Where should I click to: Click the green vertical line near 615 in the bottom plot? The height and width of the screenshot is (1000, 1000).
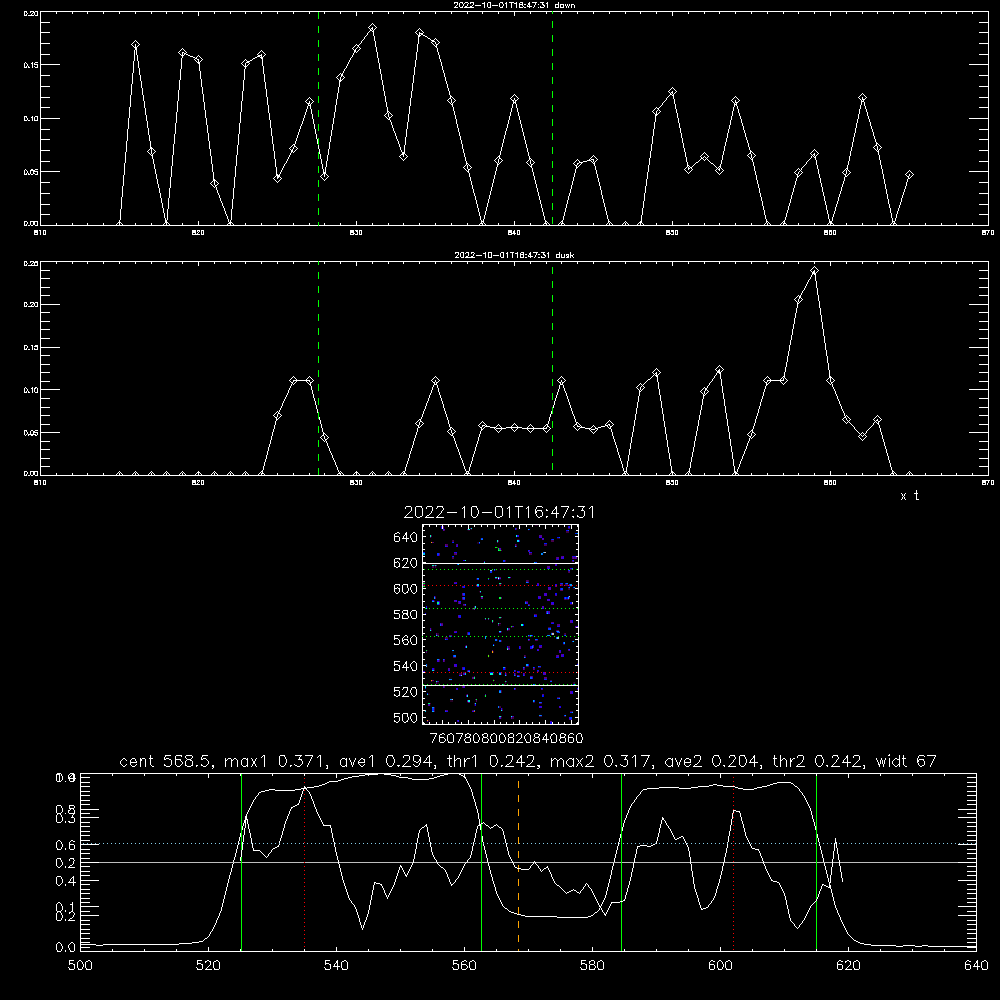pyautogui.click(x=816, y=861)
